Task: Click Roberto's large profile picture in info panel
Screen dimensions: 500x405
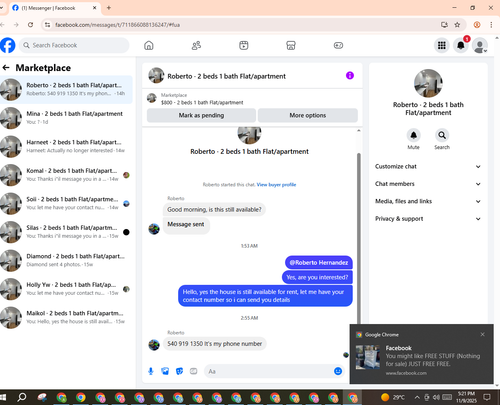Action: 428,83
